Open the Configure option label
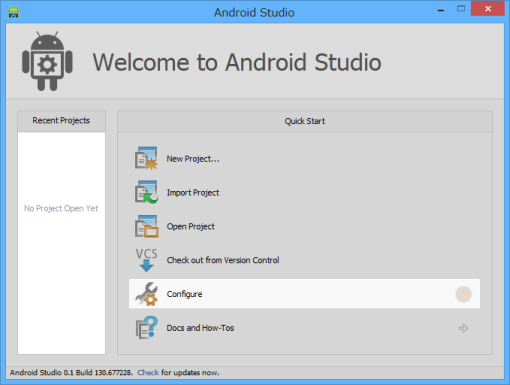The height and width of the screenshot is (385, 510). pos(184,294)
